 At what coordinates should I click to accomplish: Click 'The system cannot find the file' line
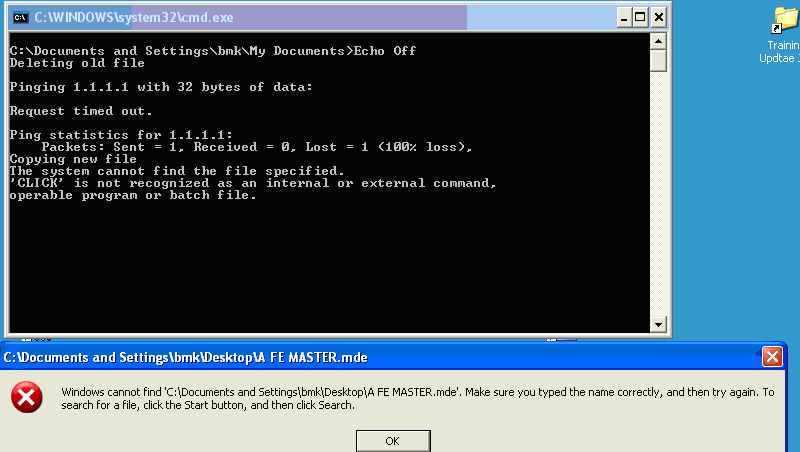coord(177,171)
